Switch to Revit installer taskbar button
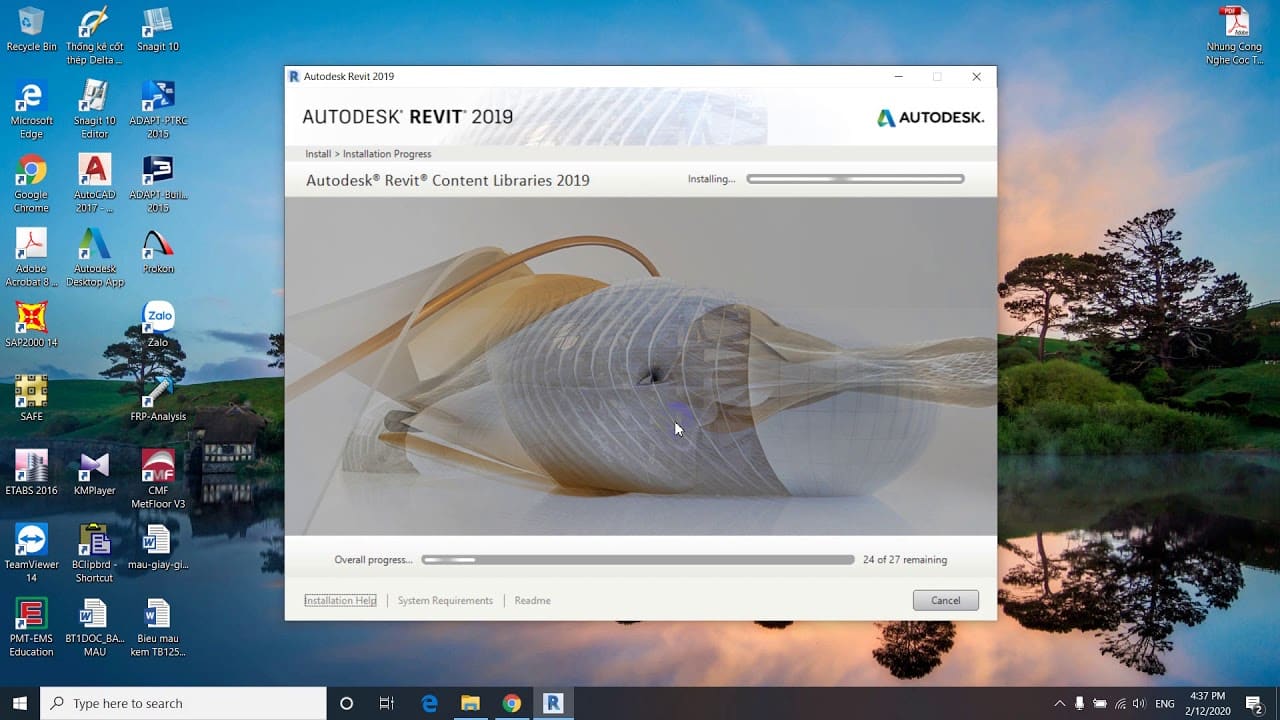1280x720 pixels. click(552, 703)
